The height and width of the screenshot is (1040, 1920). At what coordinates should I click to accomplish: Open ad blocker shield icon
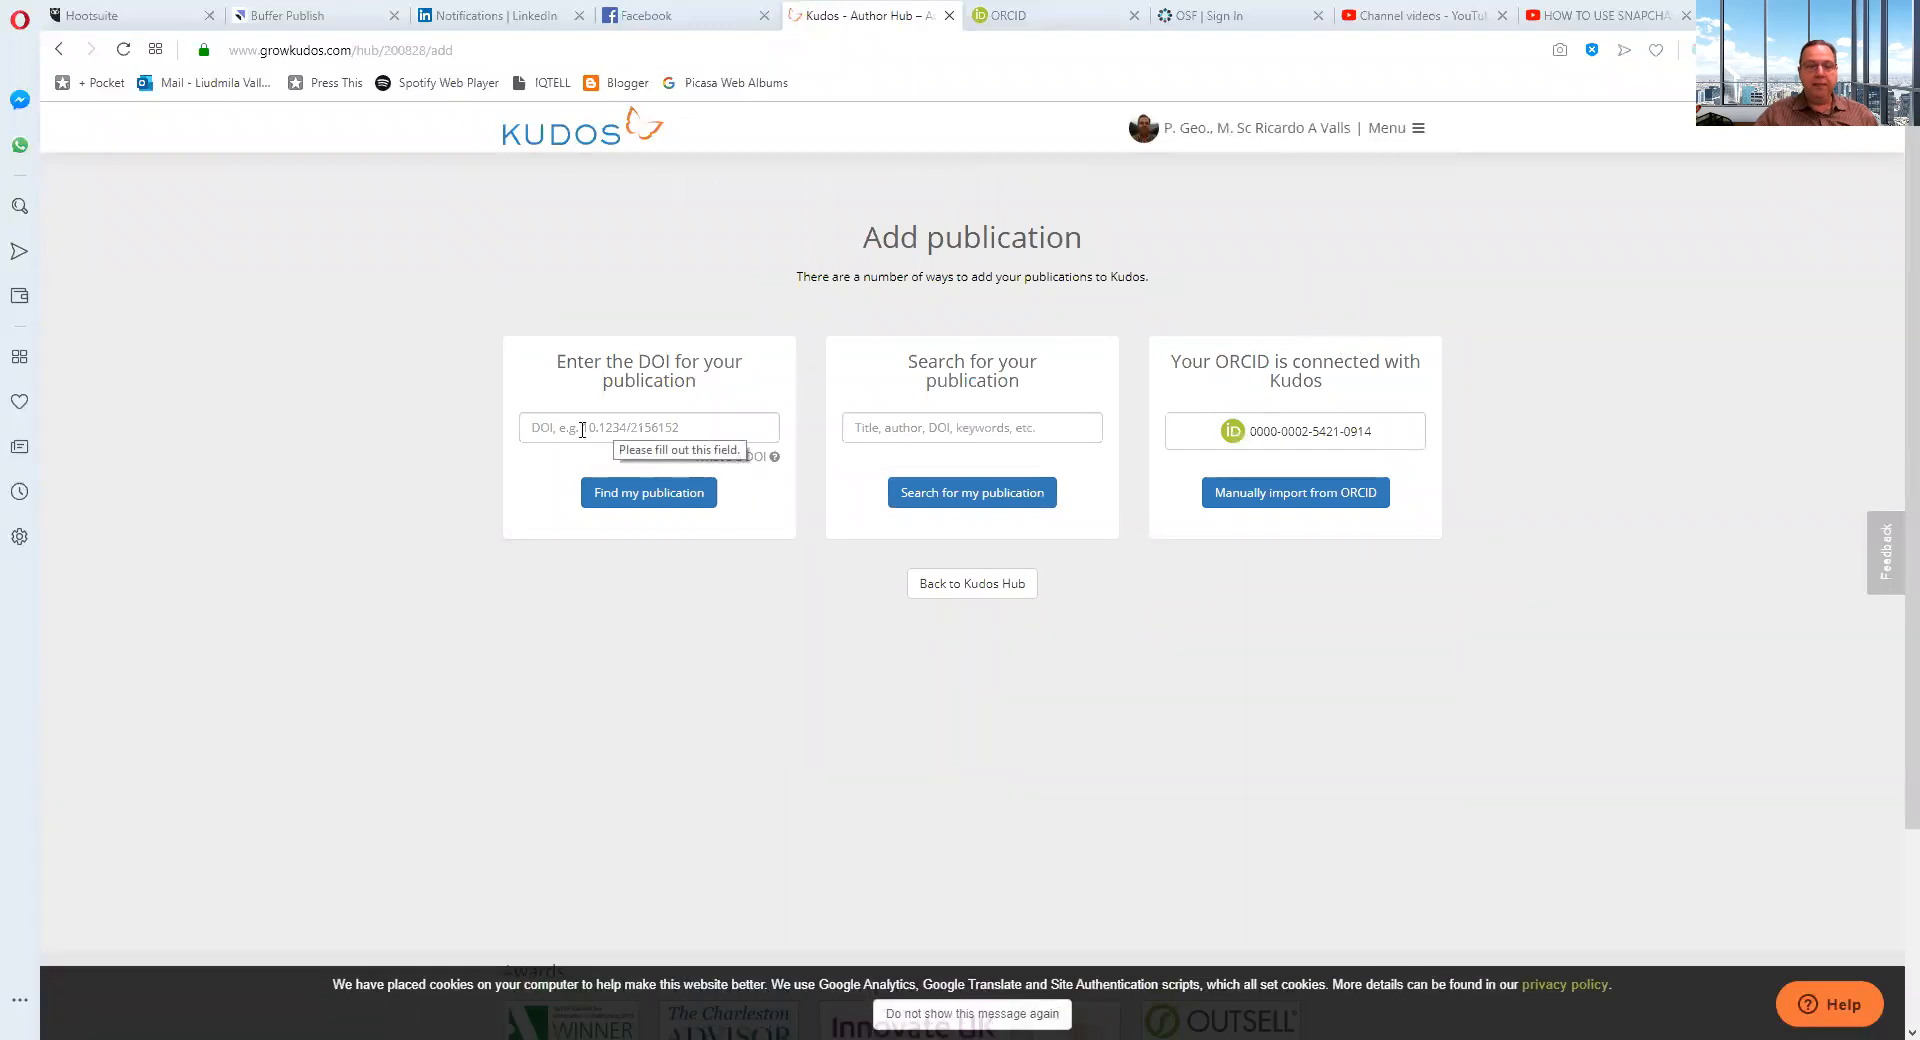[1592, 50]
